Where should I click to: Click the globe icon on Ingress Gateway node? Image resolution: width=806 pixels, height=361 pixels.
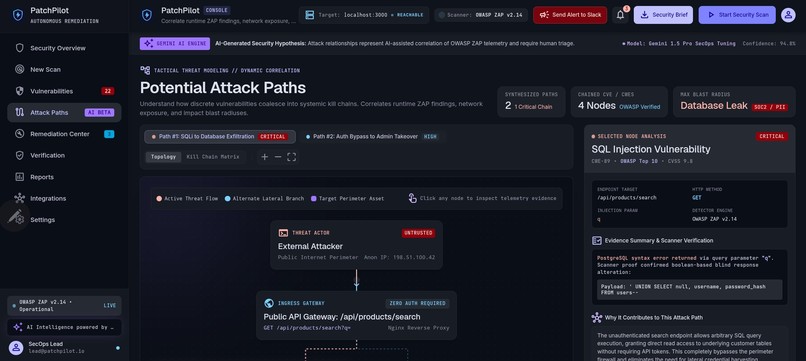click(268, 303)
